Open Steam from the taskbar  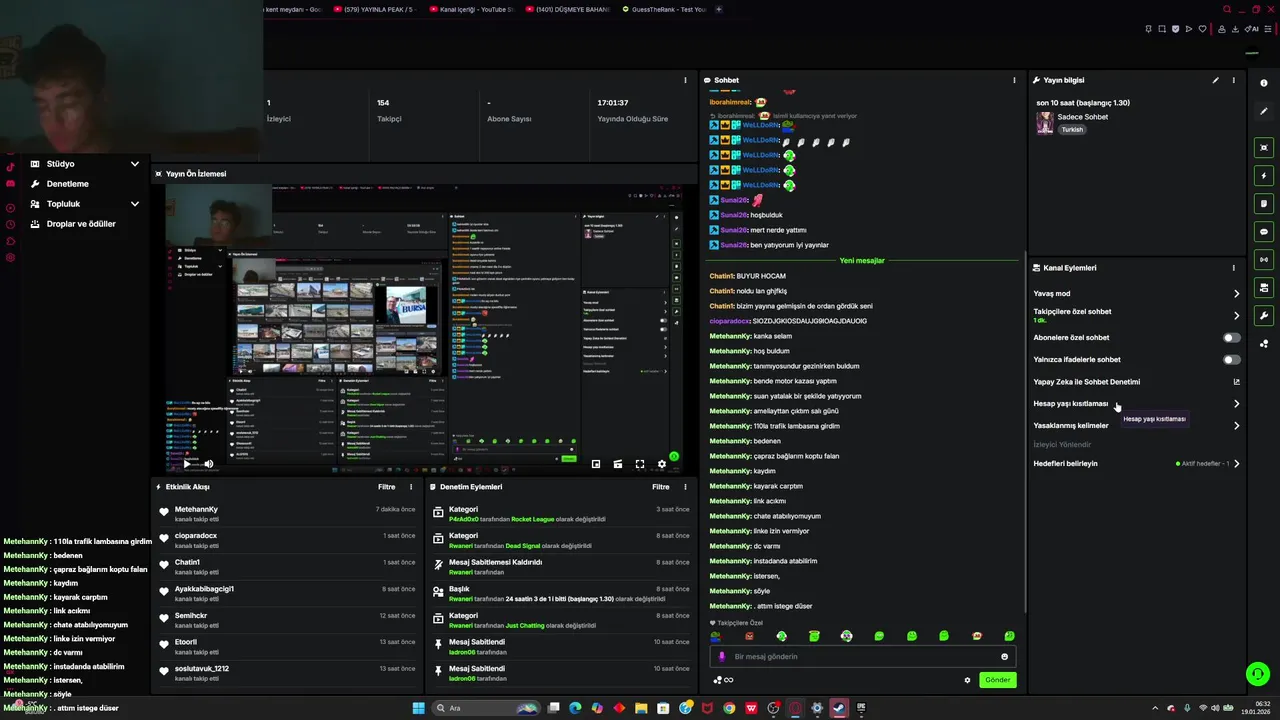[839, 708]
